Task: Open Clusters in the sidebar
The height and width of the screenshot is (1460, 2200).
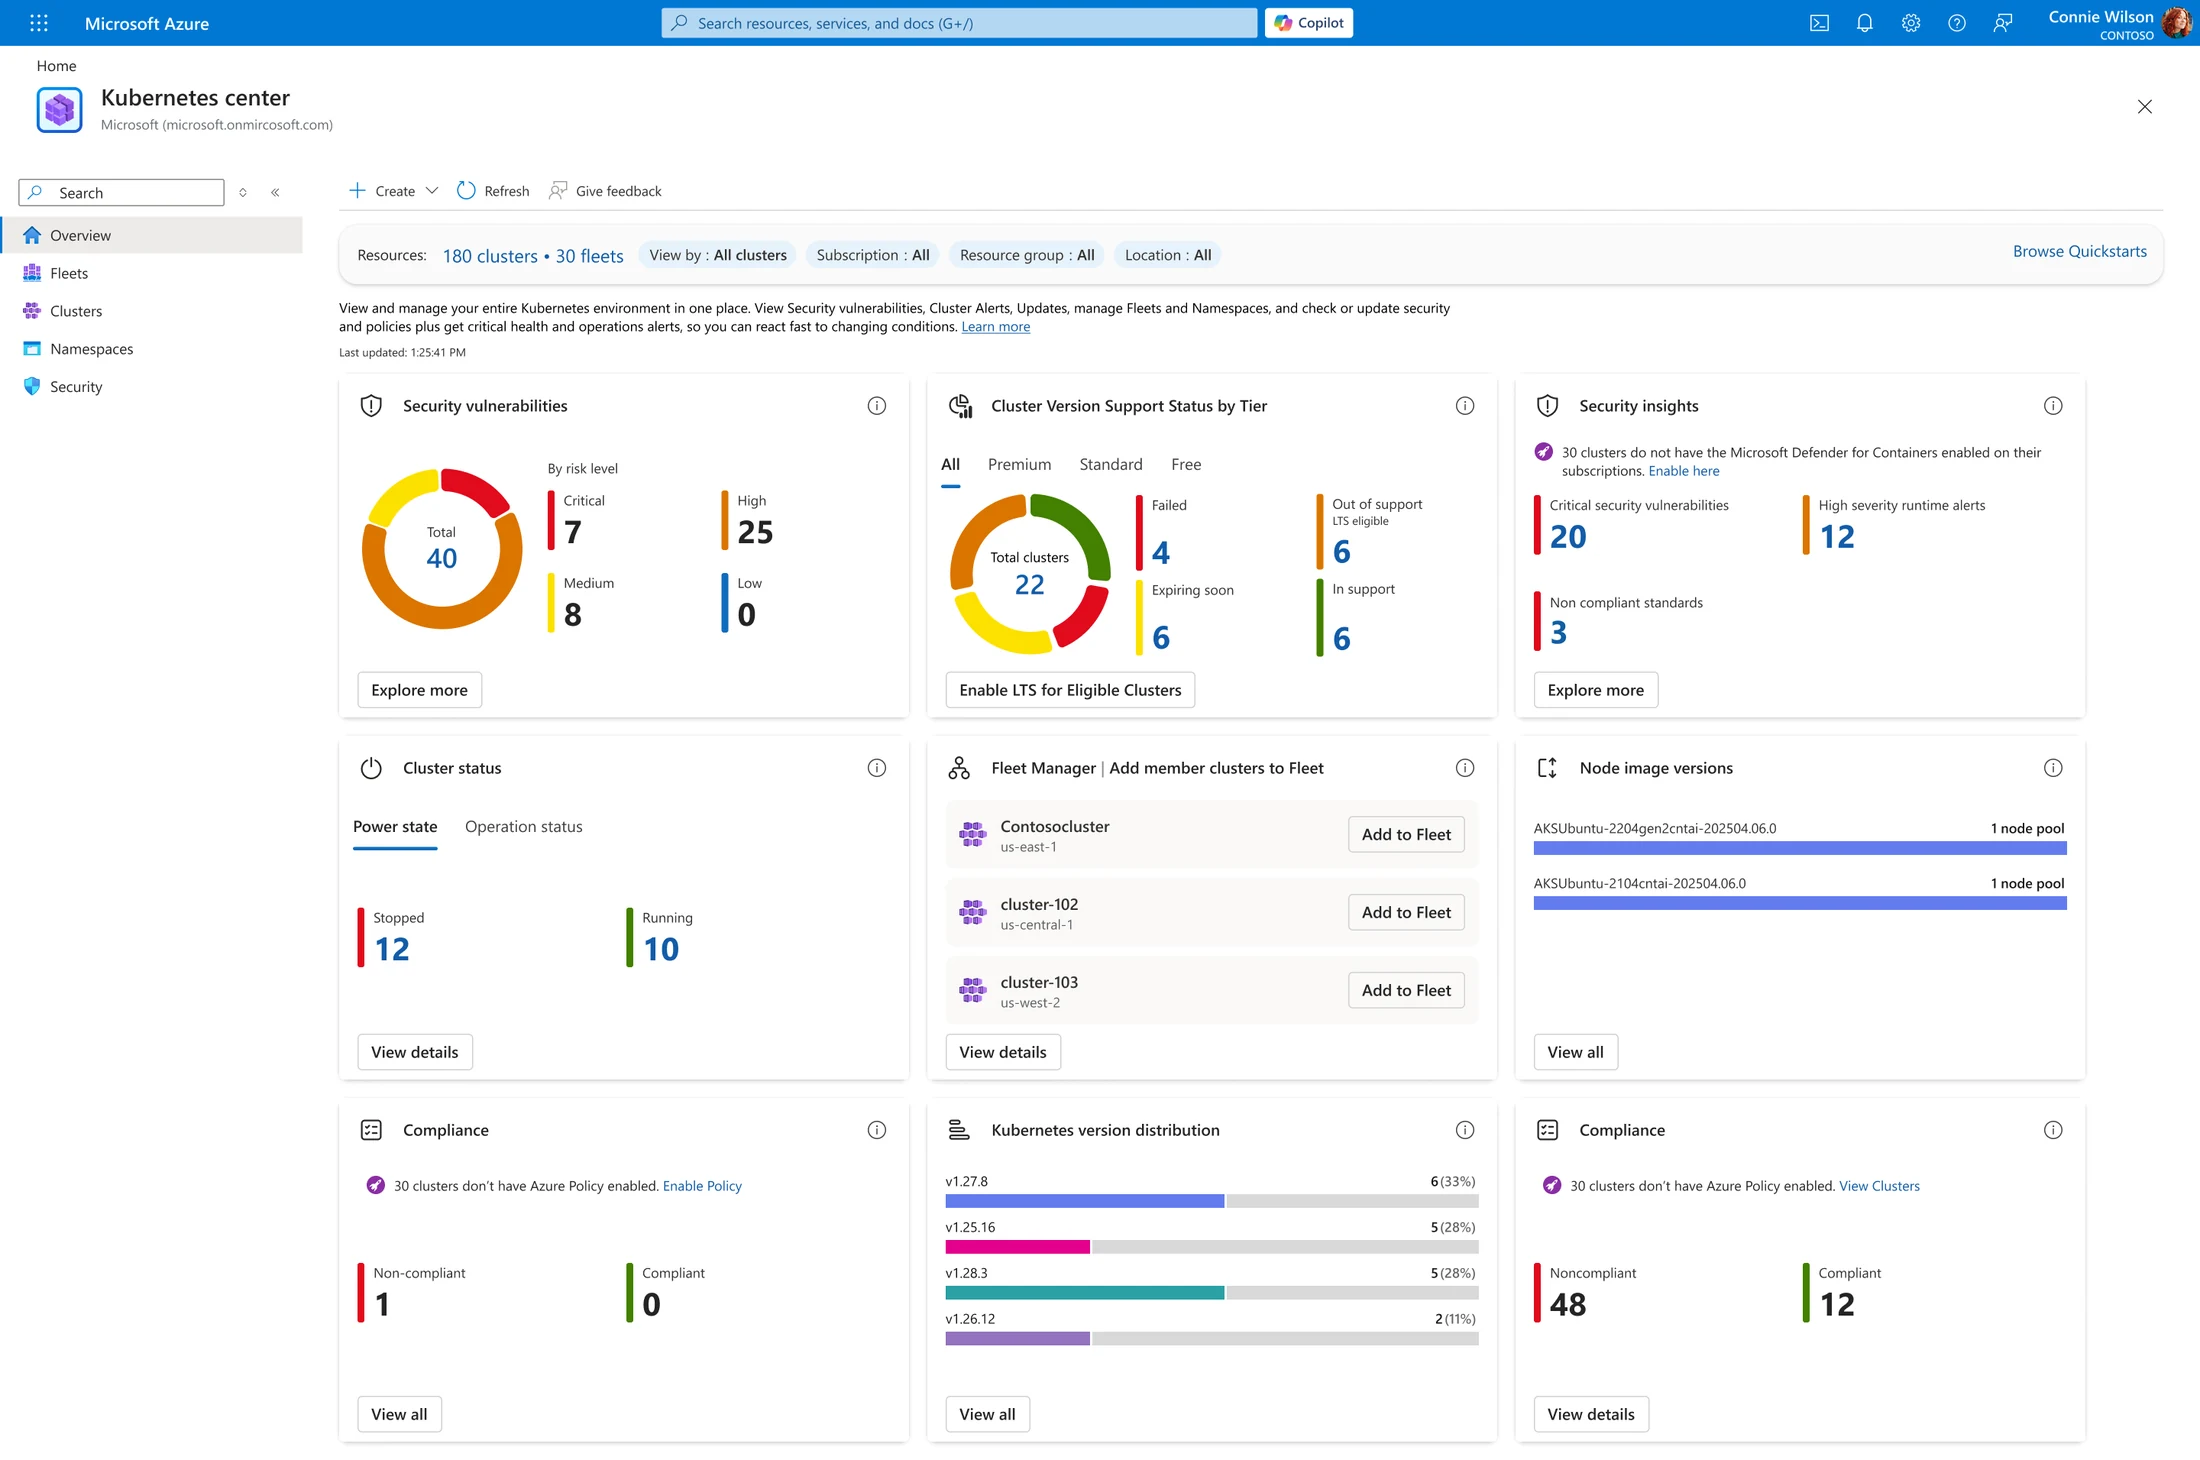Action: tap(152, 311)
